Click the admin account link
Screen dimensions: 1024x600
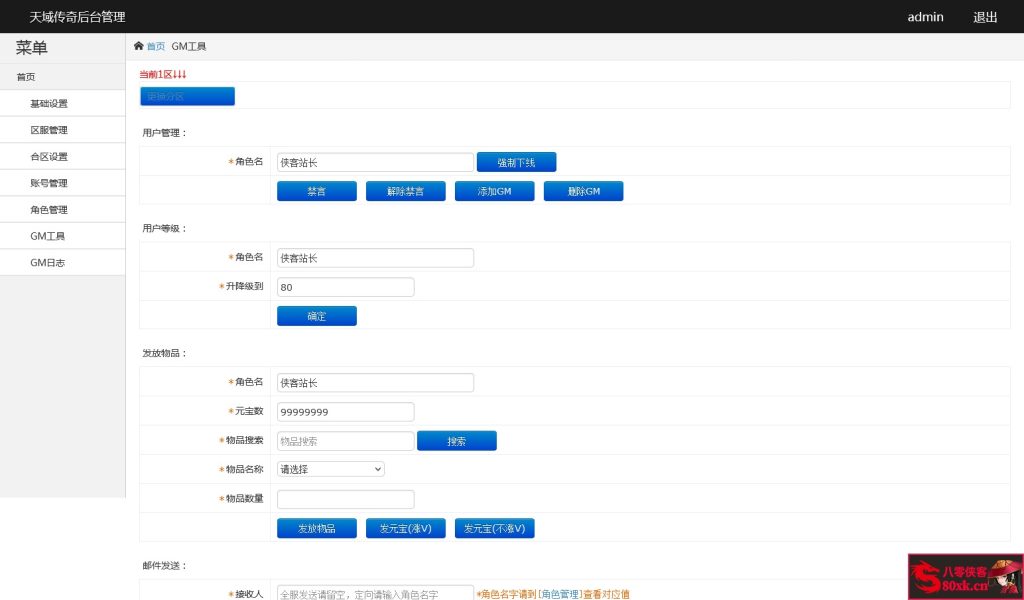coord(925,16)
